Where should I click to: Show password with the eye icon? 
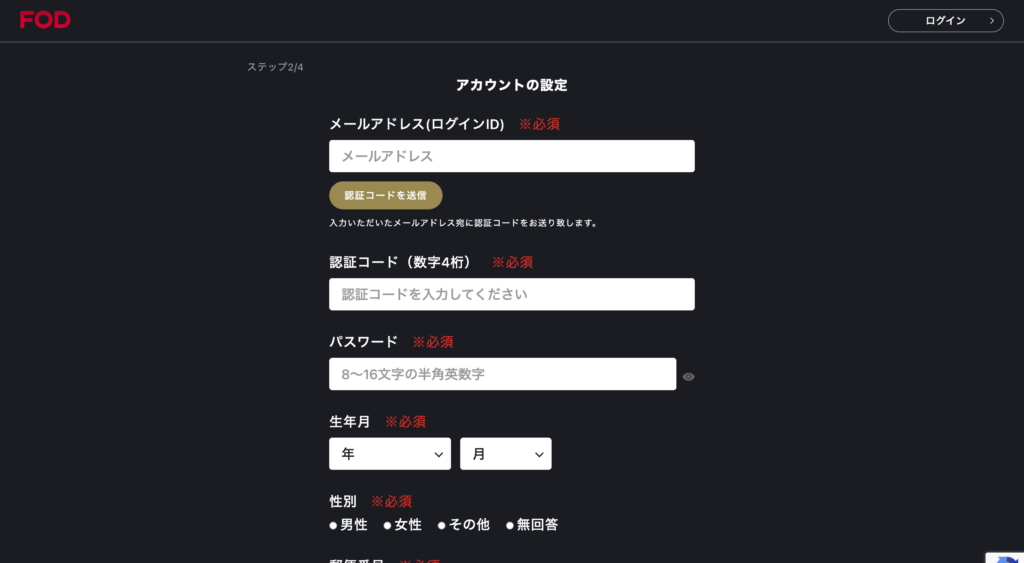pyautogui.click(x=688, y=377)
